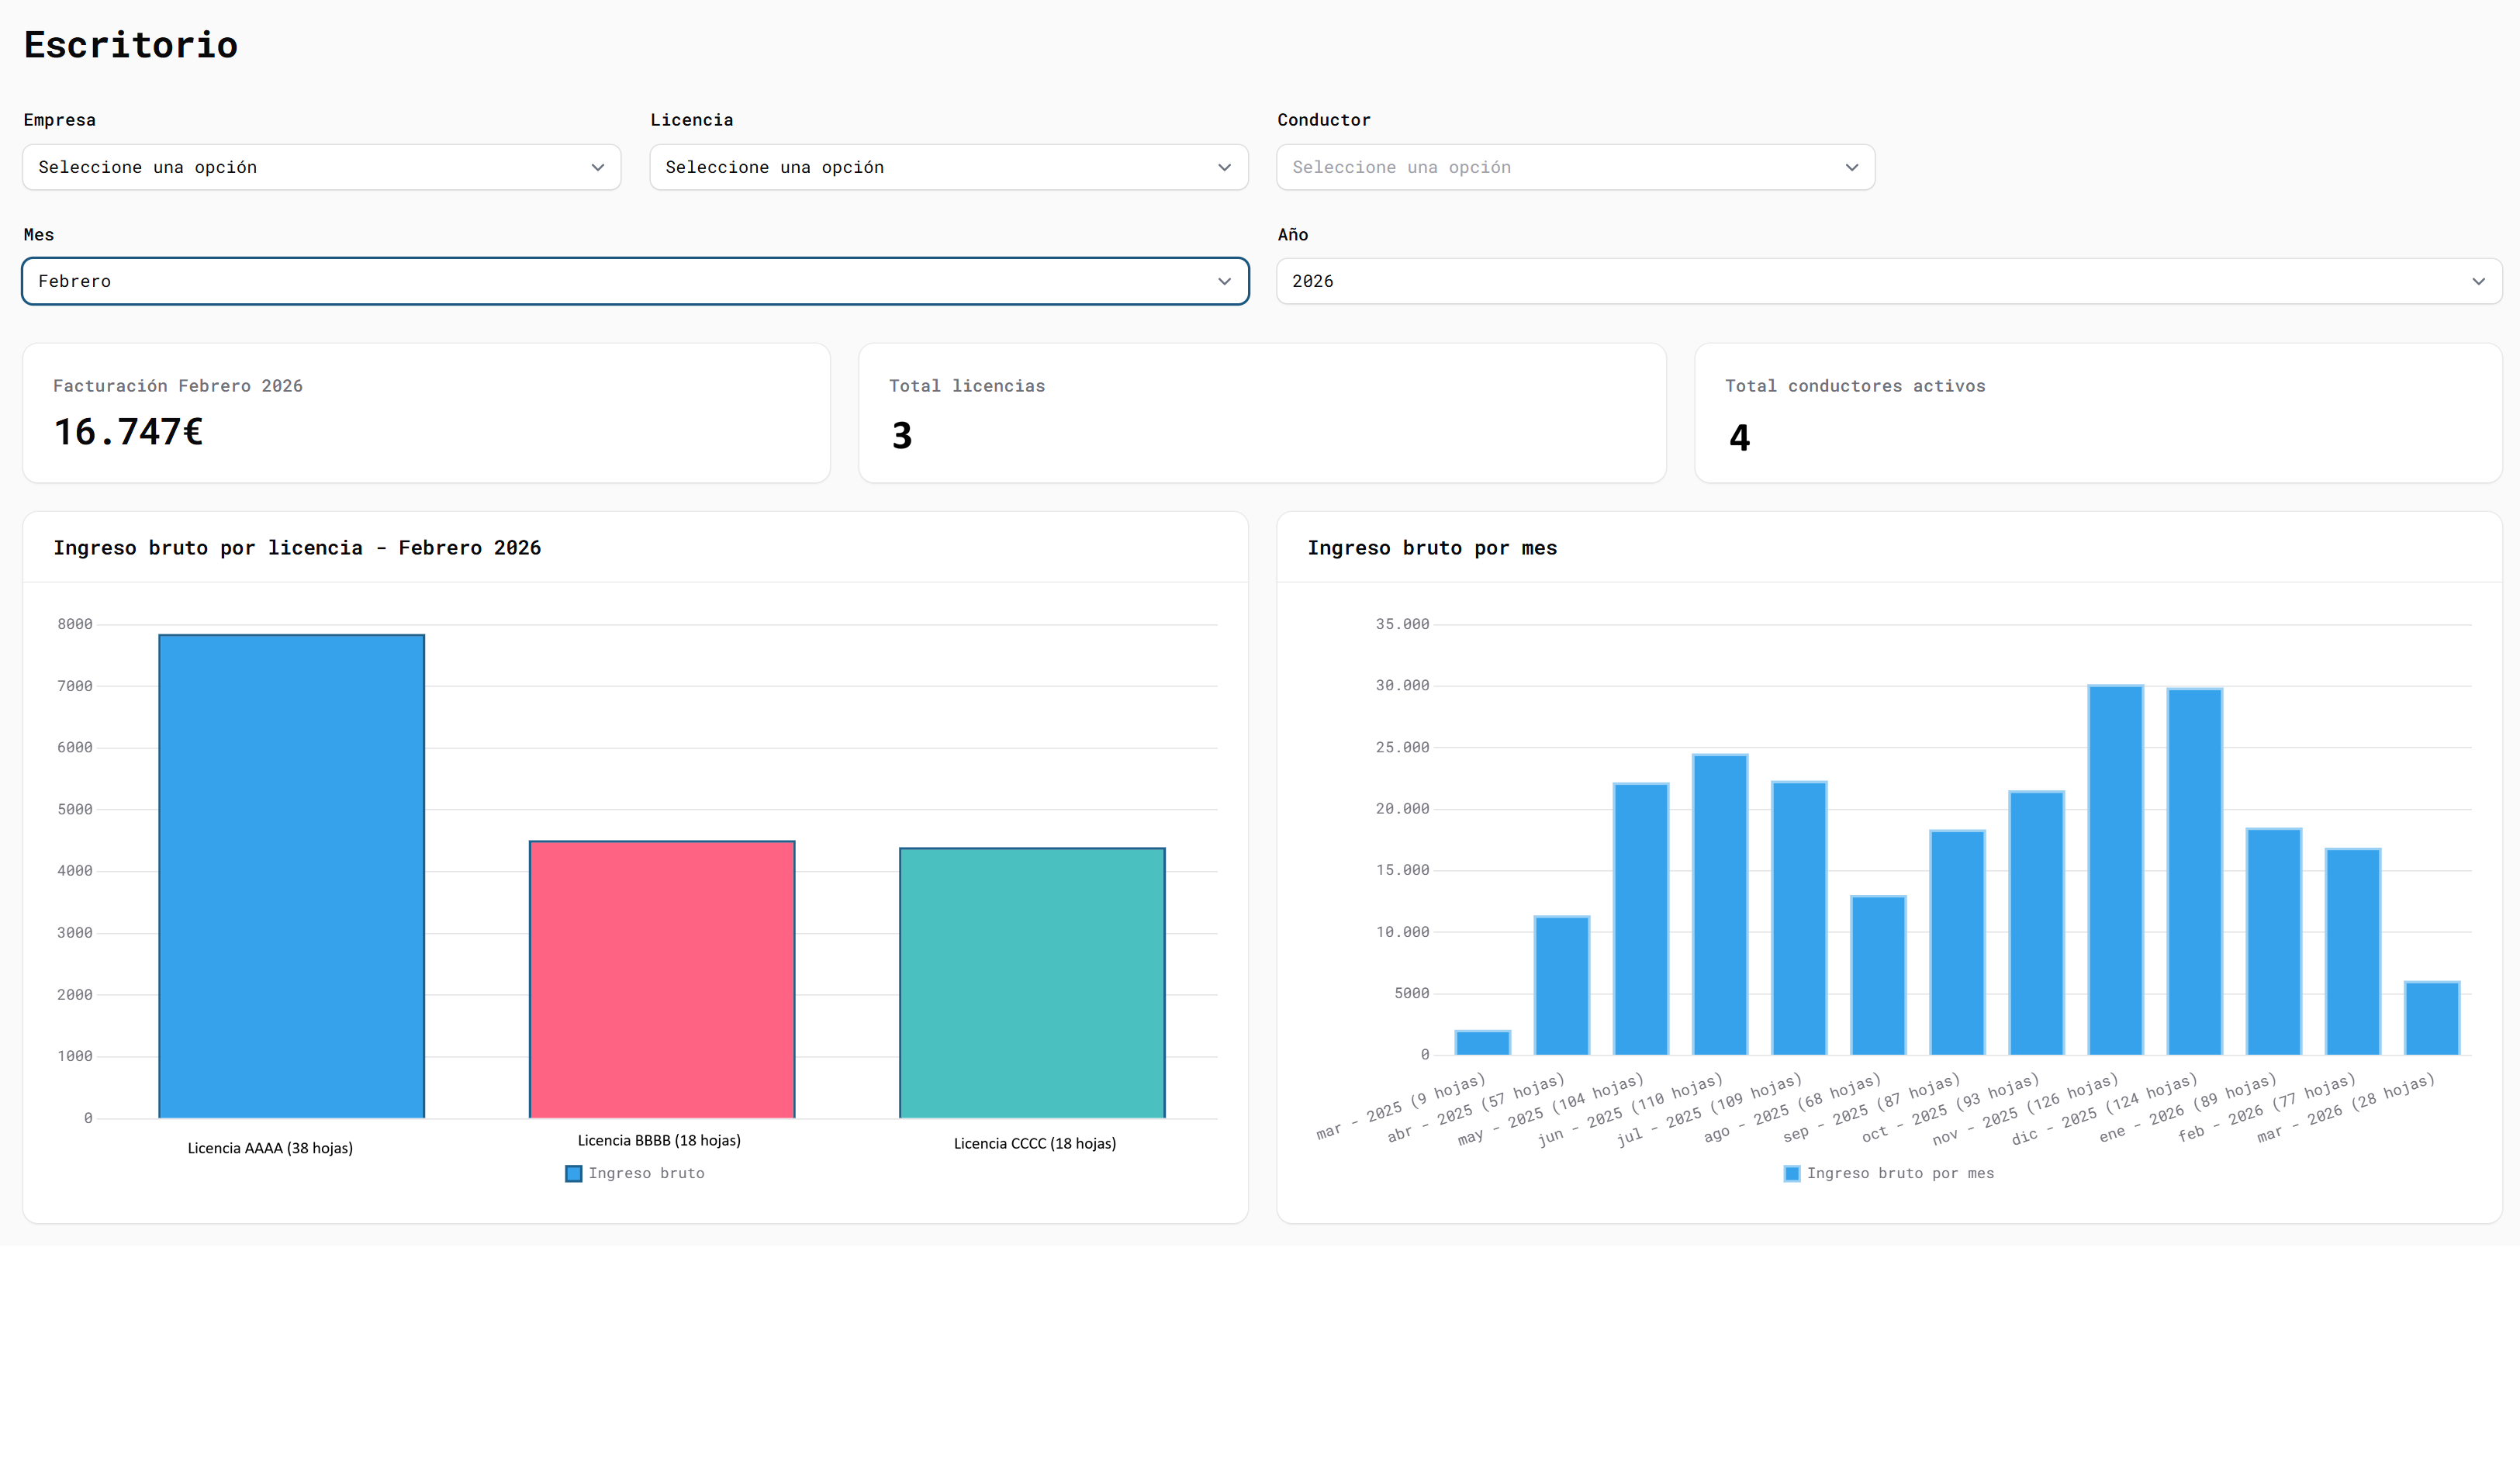The image size is (2520, 1479).
Task: Click the blue Licencia AAAA bar
Action: (291, 875)
